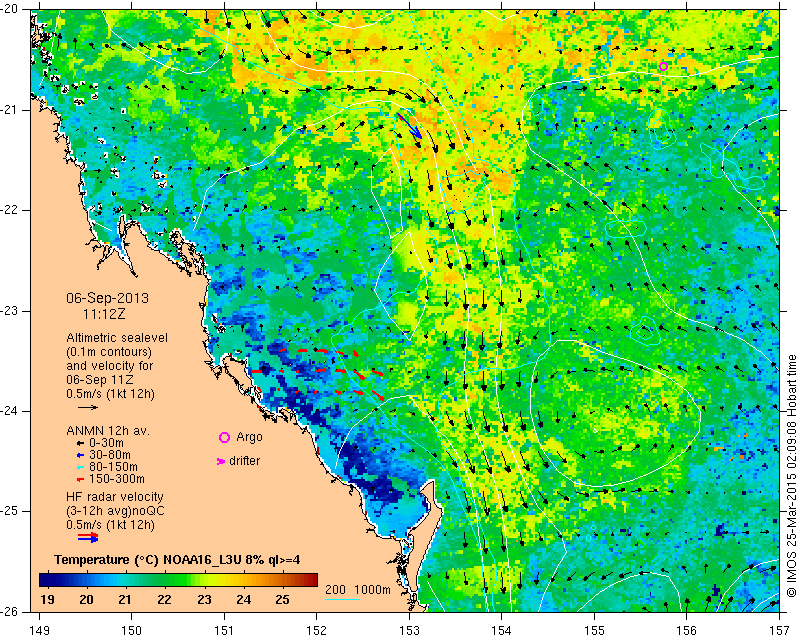Click the 'ANMN 12h av.' legend heading
This screenshot has height=640, width=800.
tap(108, 431)
